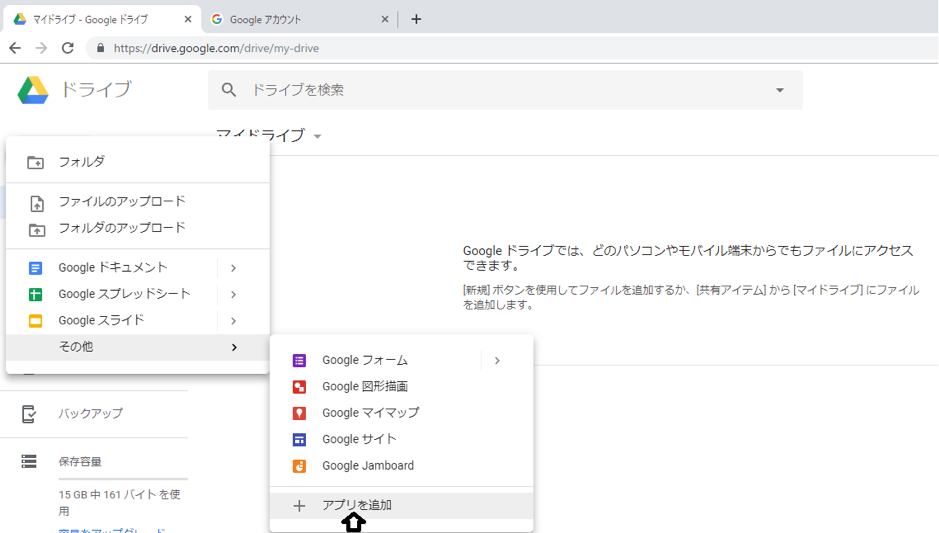Expand その他 submenu arrow
Image resolution: width=939 pixels, height=533 pixels.
tap(234, 347)
